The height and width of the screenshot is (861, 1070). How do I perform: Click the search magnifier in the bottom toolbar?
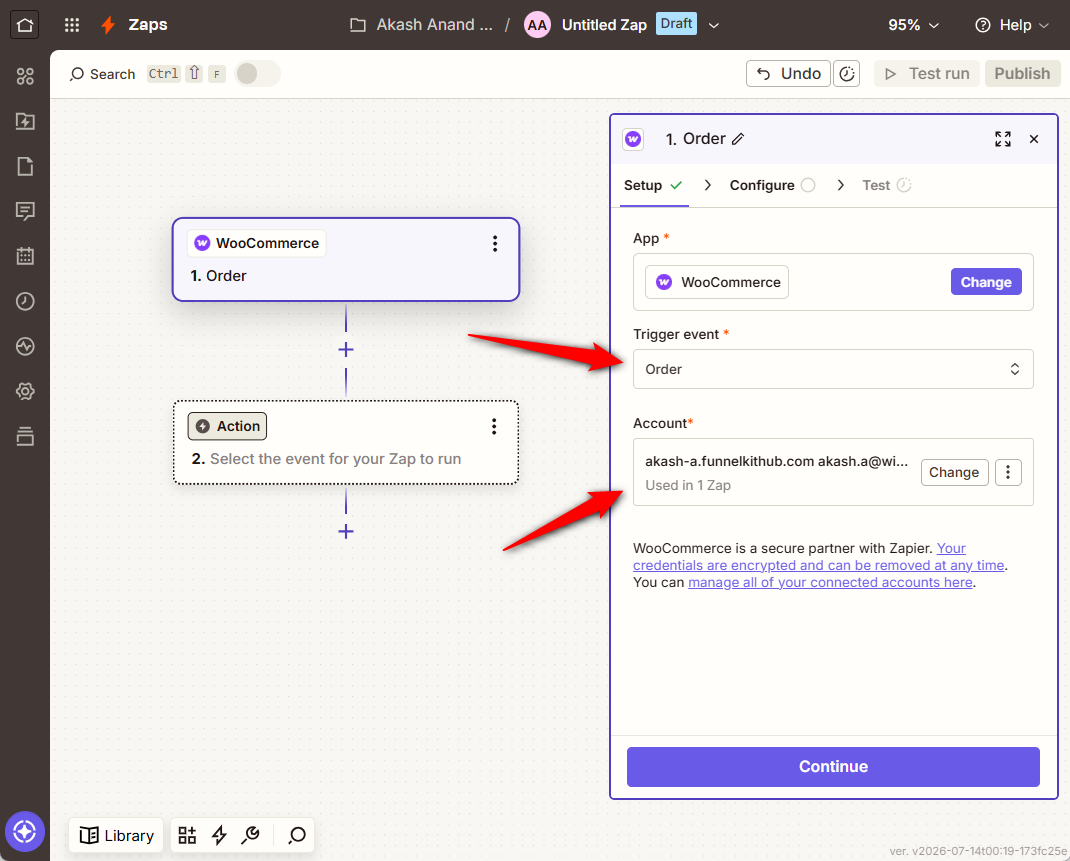point(297,835)
